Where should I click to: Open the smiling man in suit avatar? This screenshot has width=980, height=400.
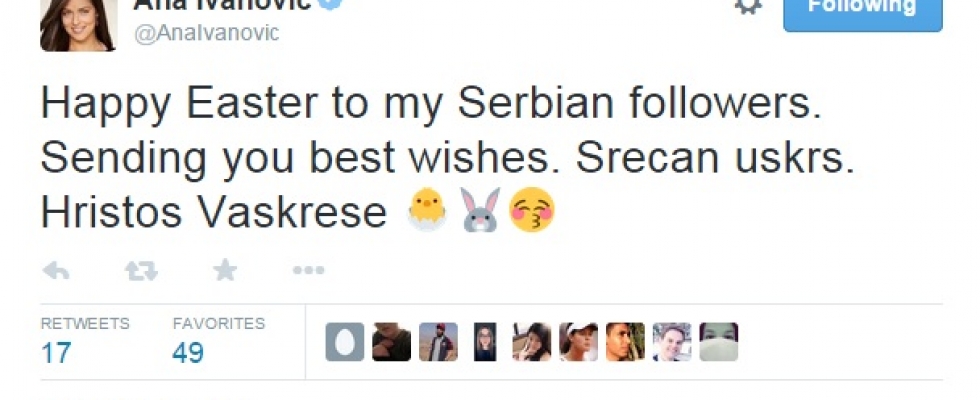pyautogui.click(x=672, y=342)
